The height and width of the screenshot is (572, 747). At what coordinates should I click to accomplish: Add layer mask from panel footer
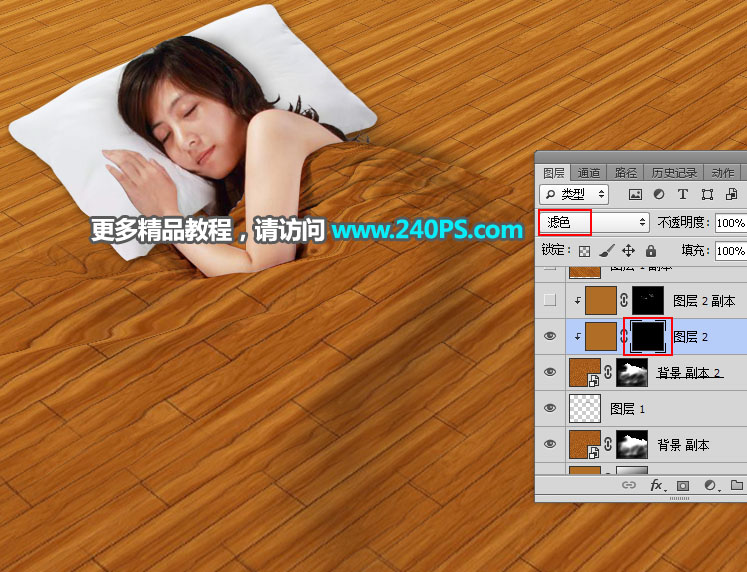[683, 485]
